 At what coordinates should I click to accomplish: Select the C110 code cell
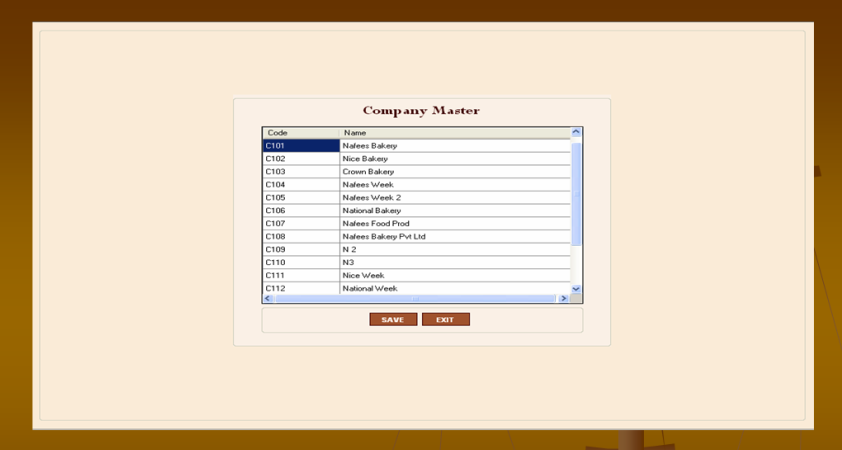point(301,262)
